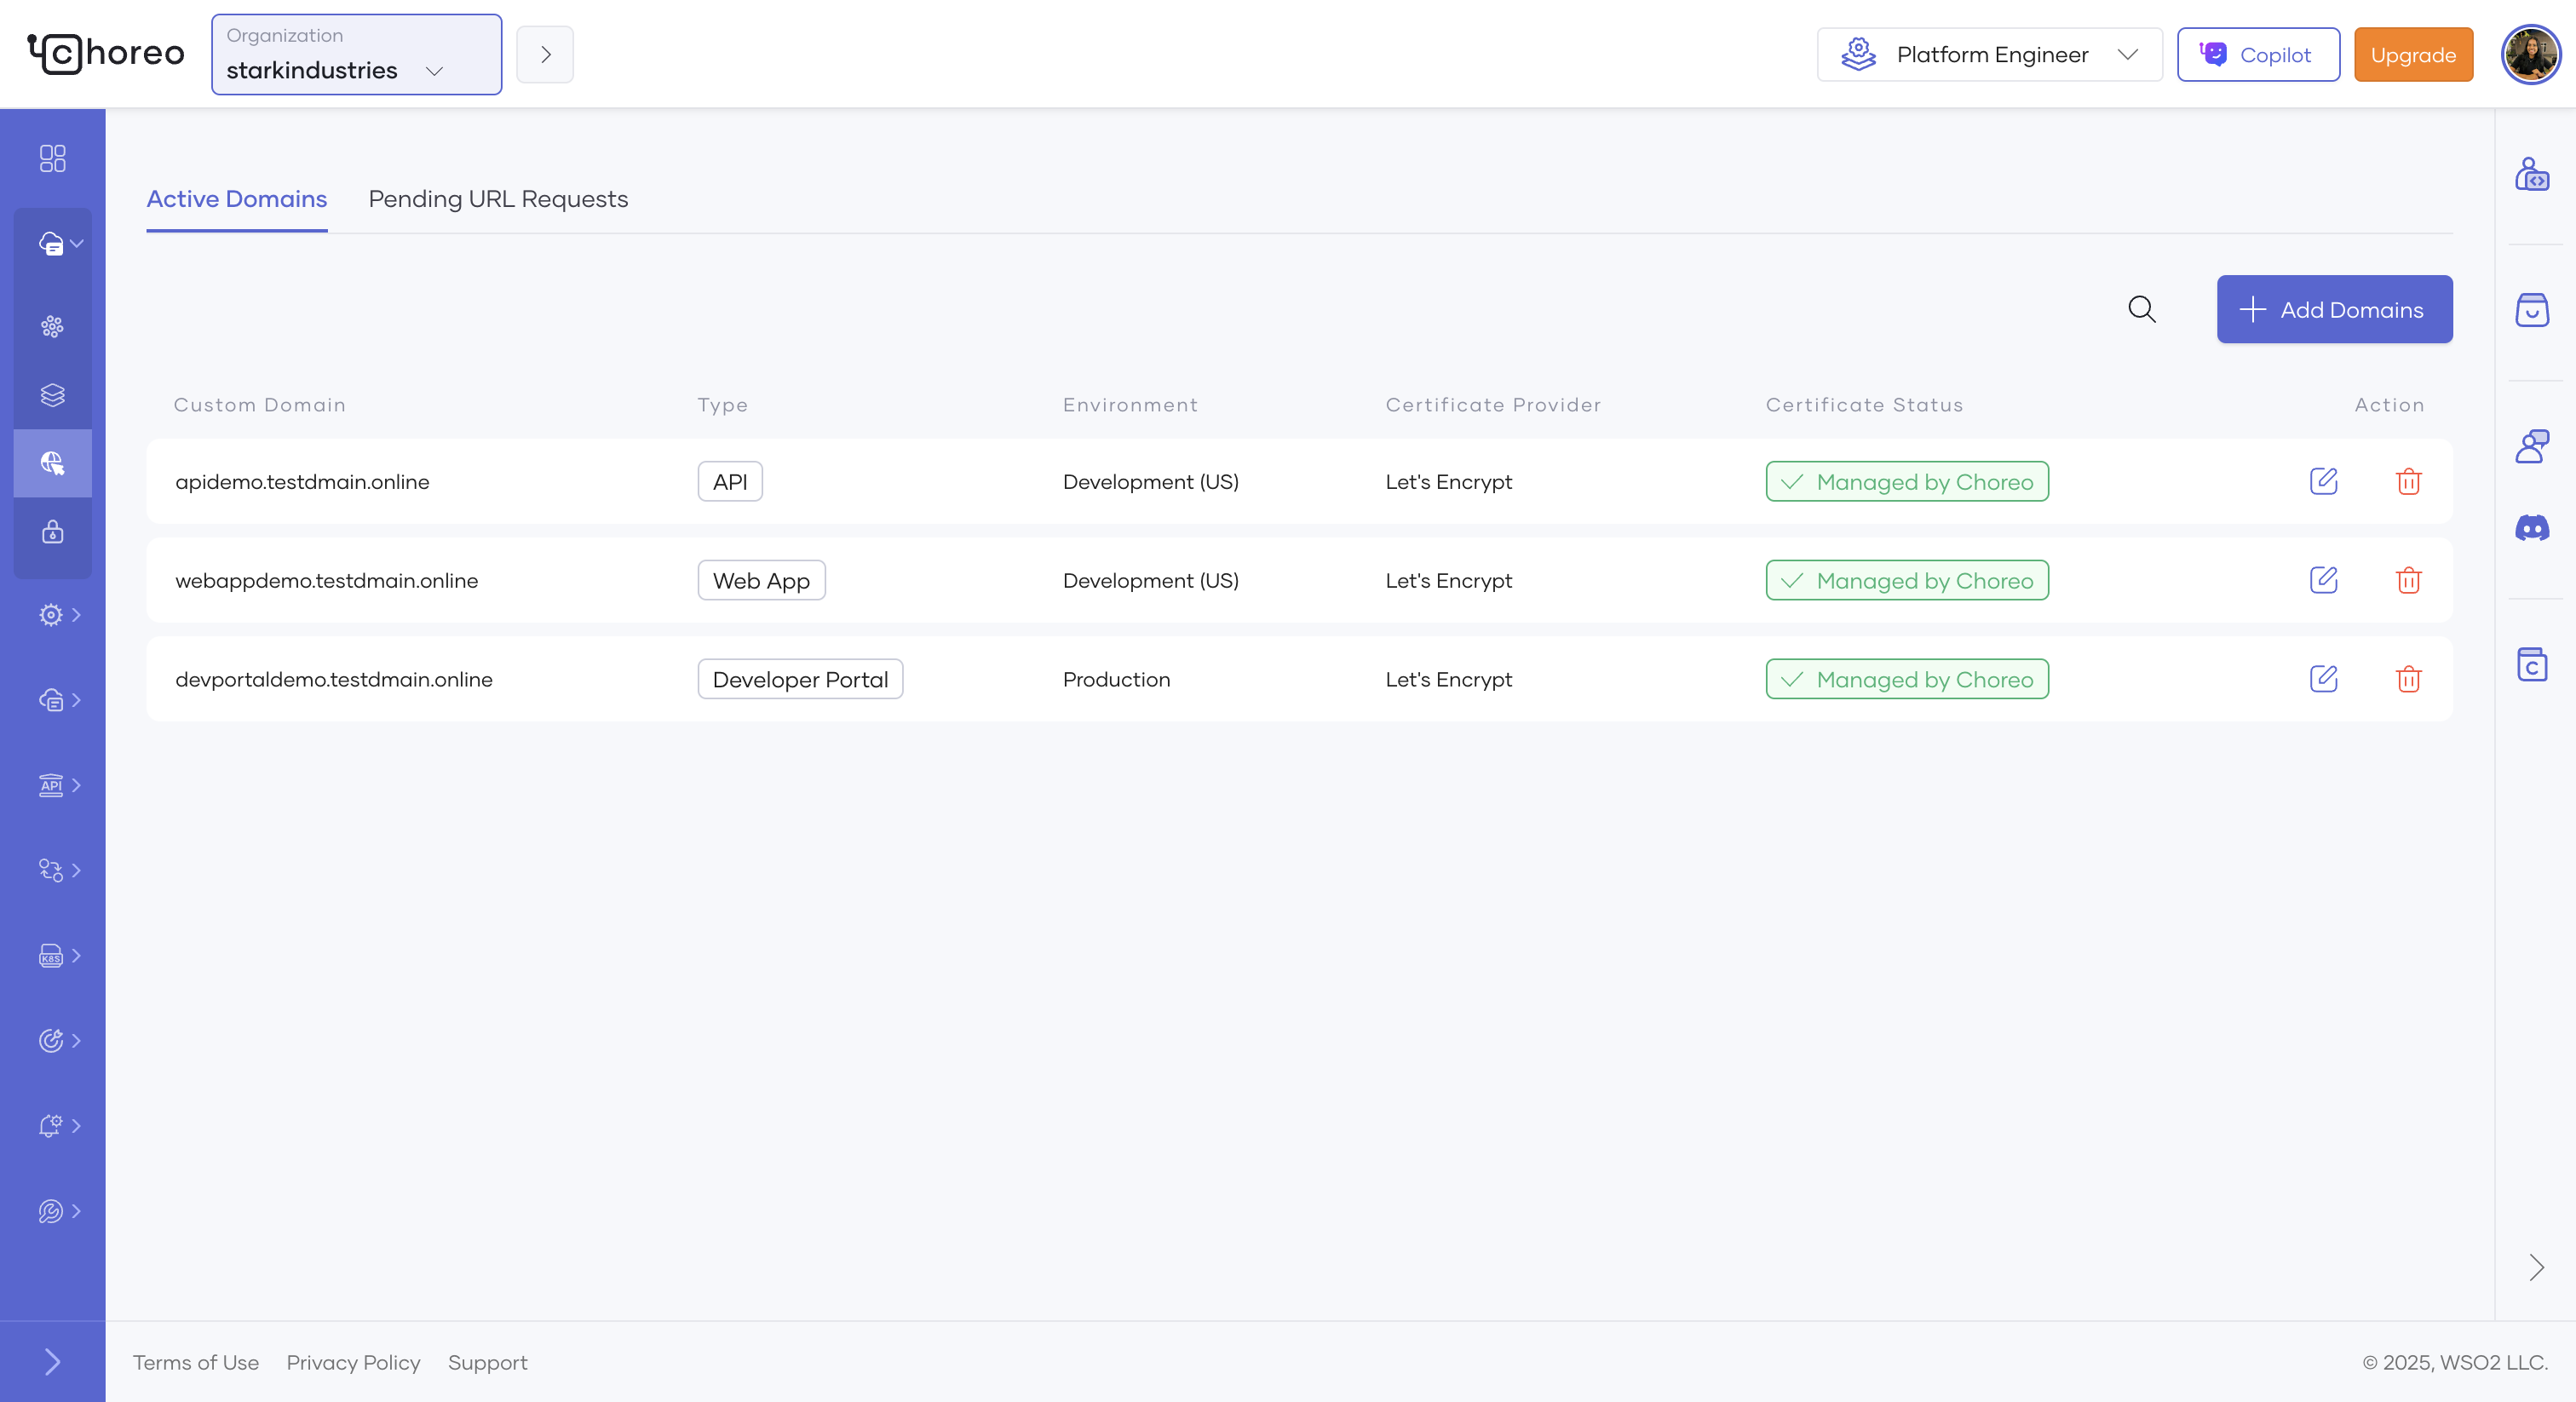2576x1402 pixels.
Task: Open the Terms of Use link
Action: pyautogui.click(x=195, y=1362)
